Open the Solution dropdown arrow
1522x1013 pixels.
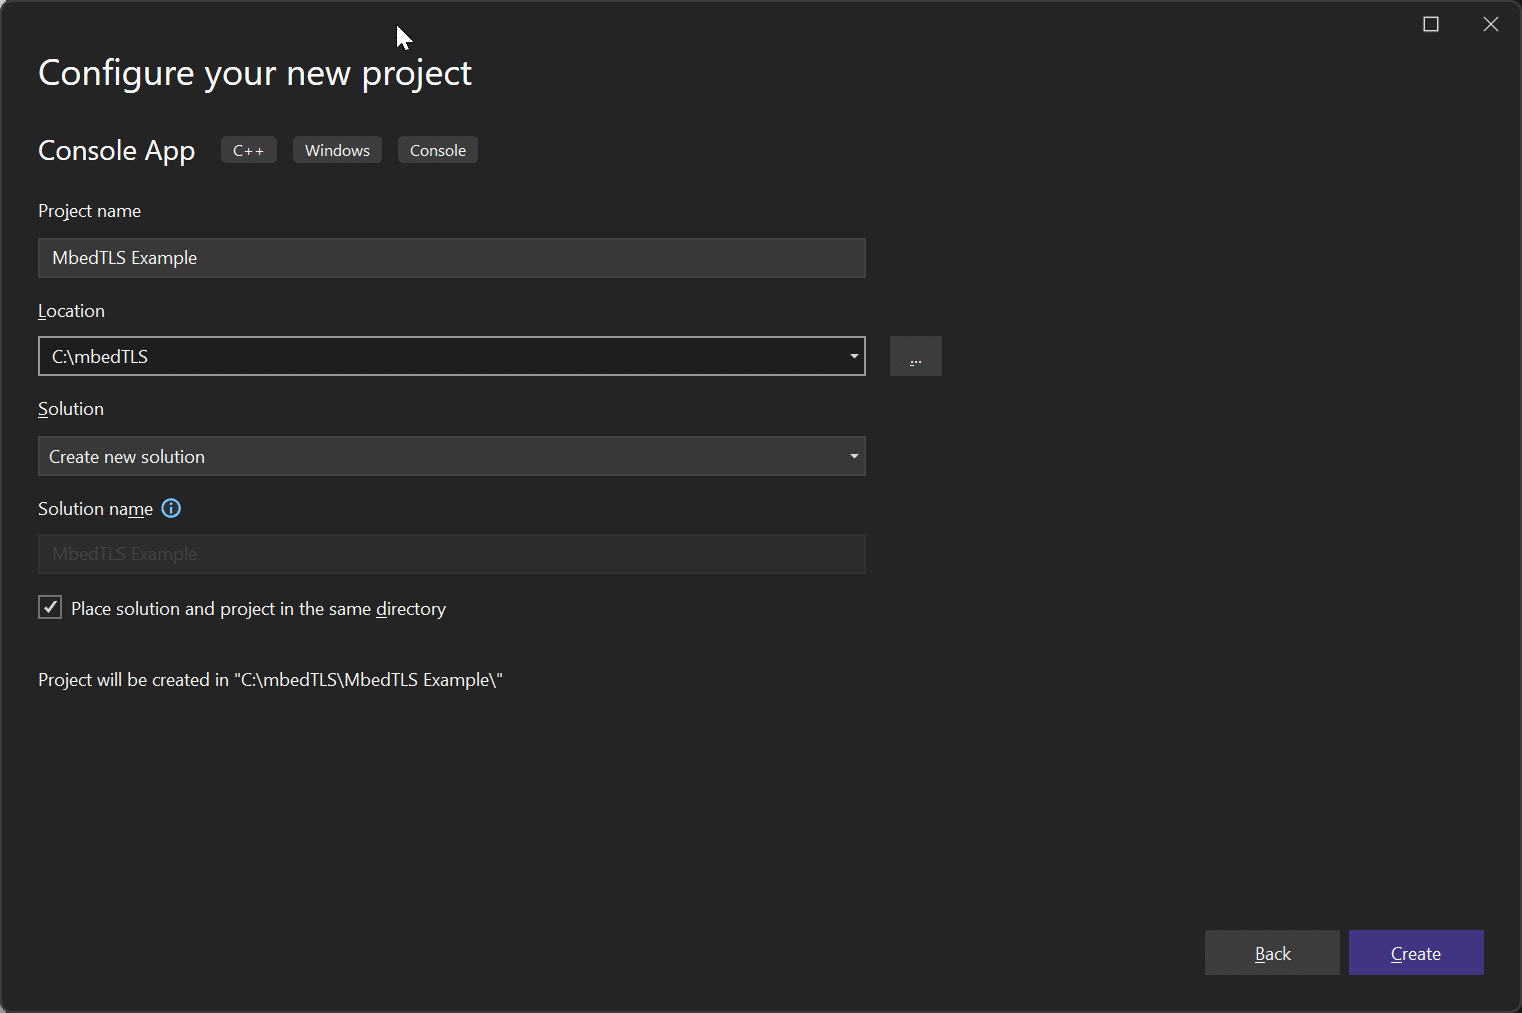(853, 456)
